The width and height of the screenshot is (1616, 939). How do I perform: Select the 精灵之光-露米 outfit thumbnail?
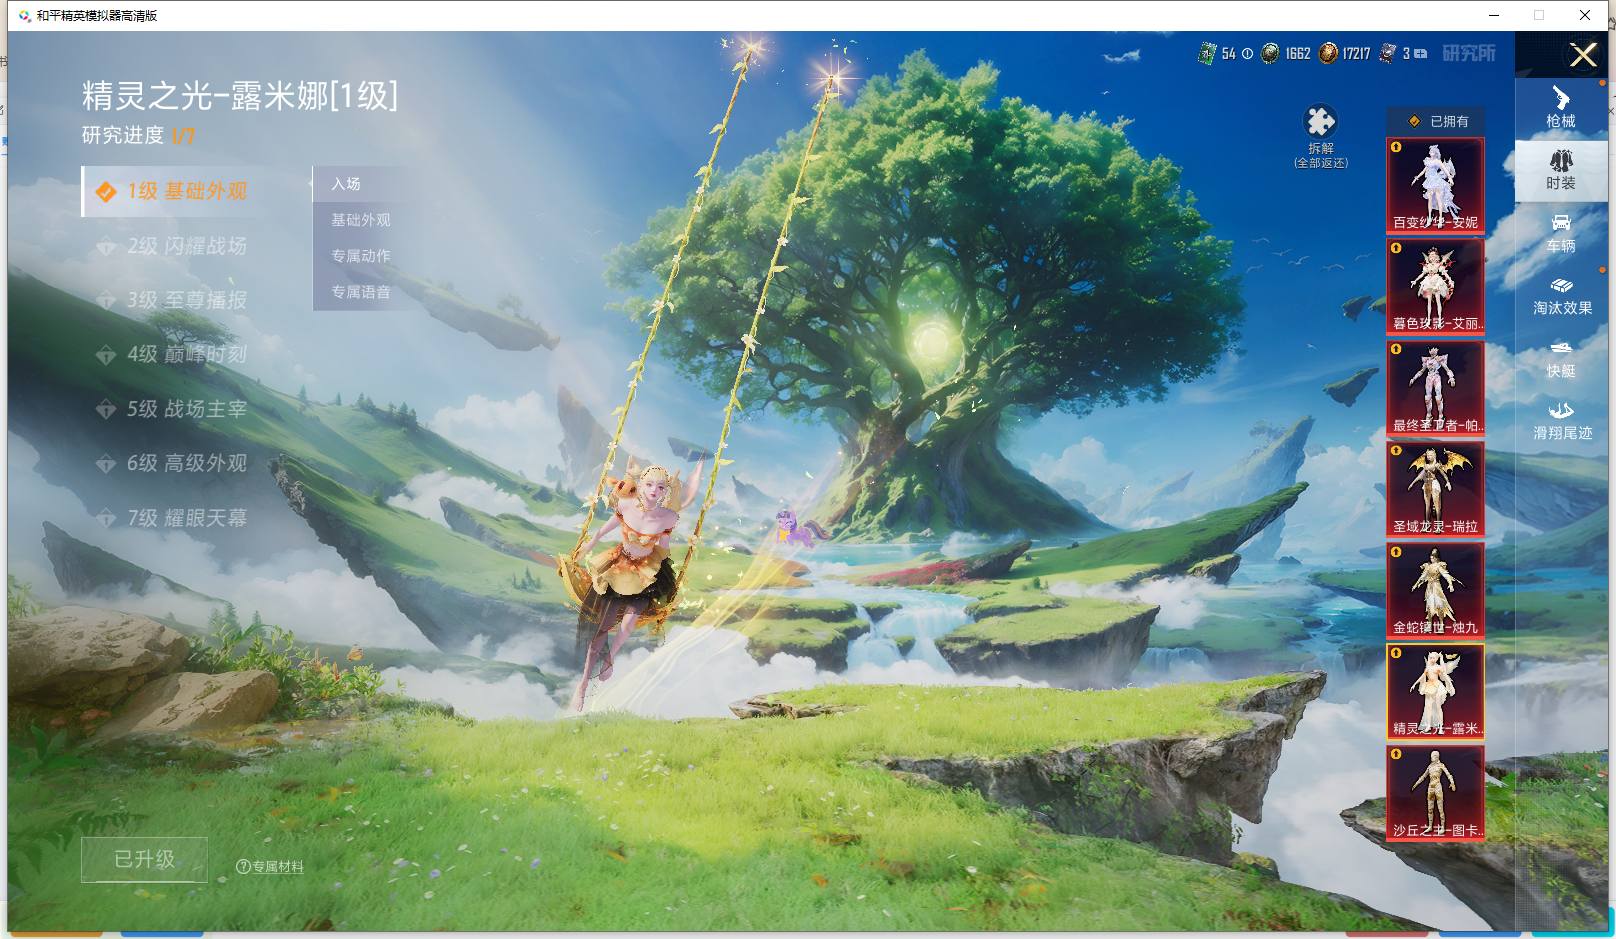click(1435, 692)
